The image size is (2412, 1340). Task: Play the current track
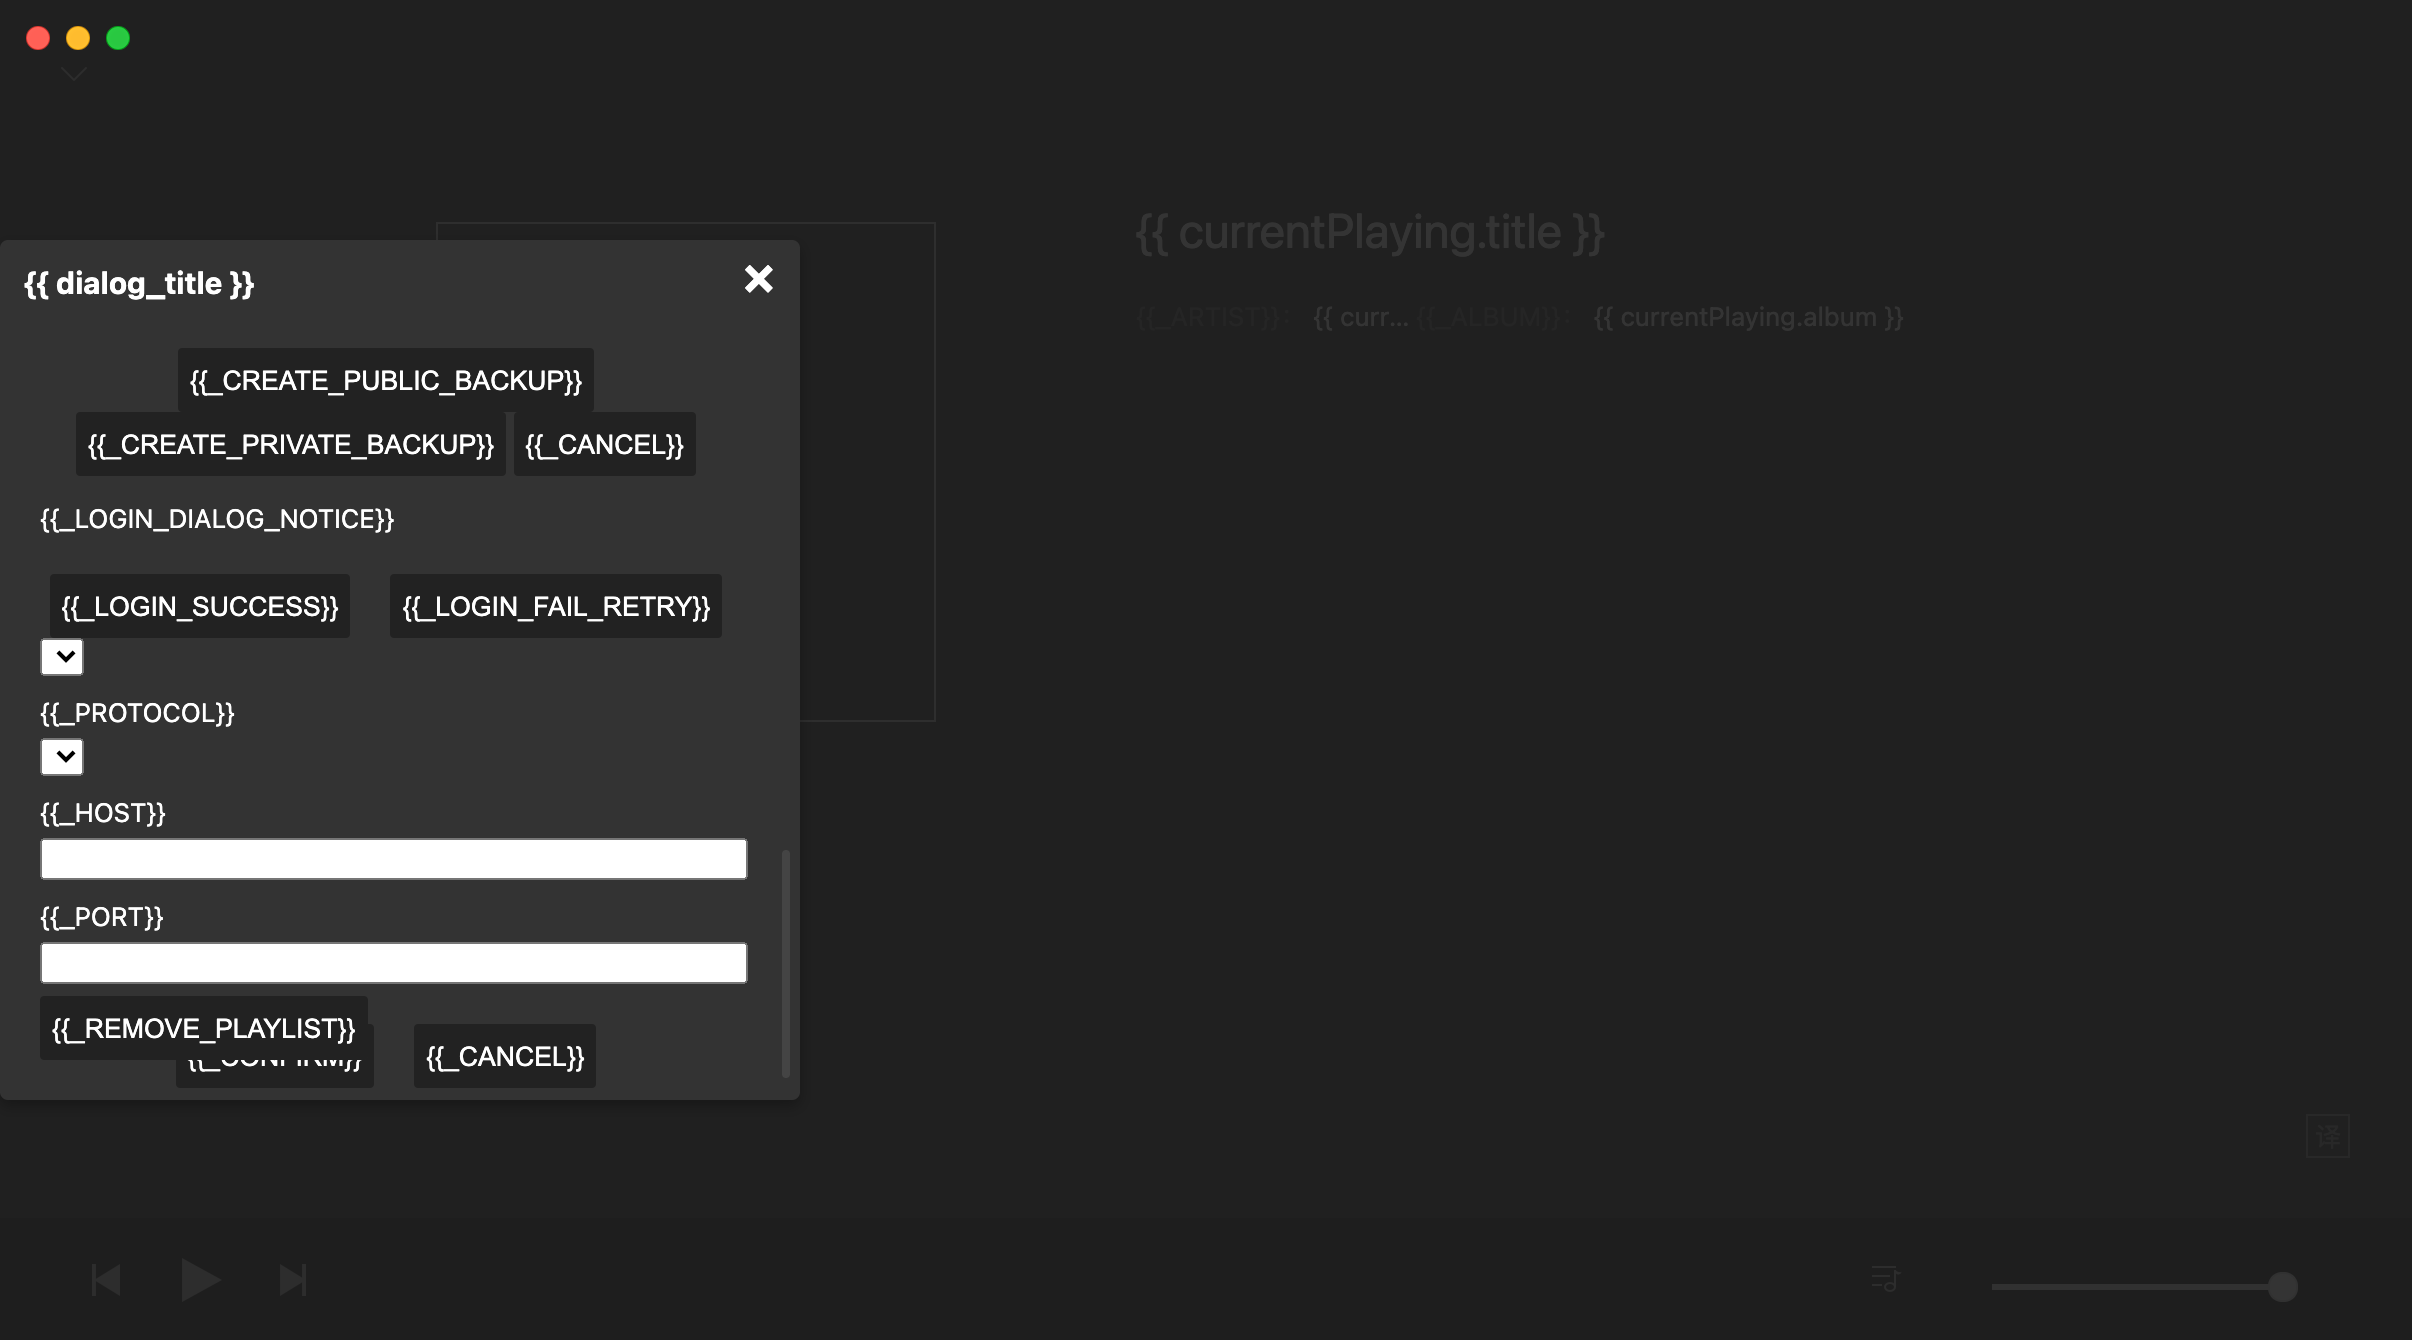pyautogui.click(x=200, y=1280)
